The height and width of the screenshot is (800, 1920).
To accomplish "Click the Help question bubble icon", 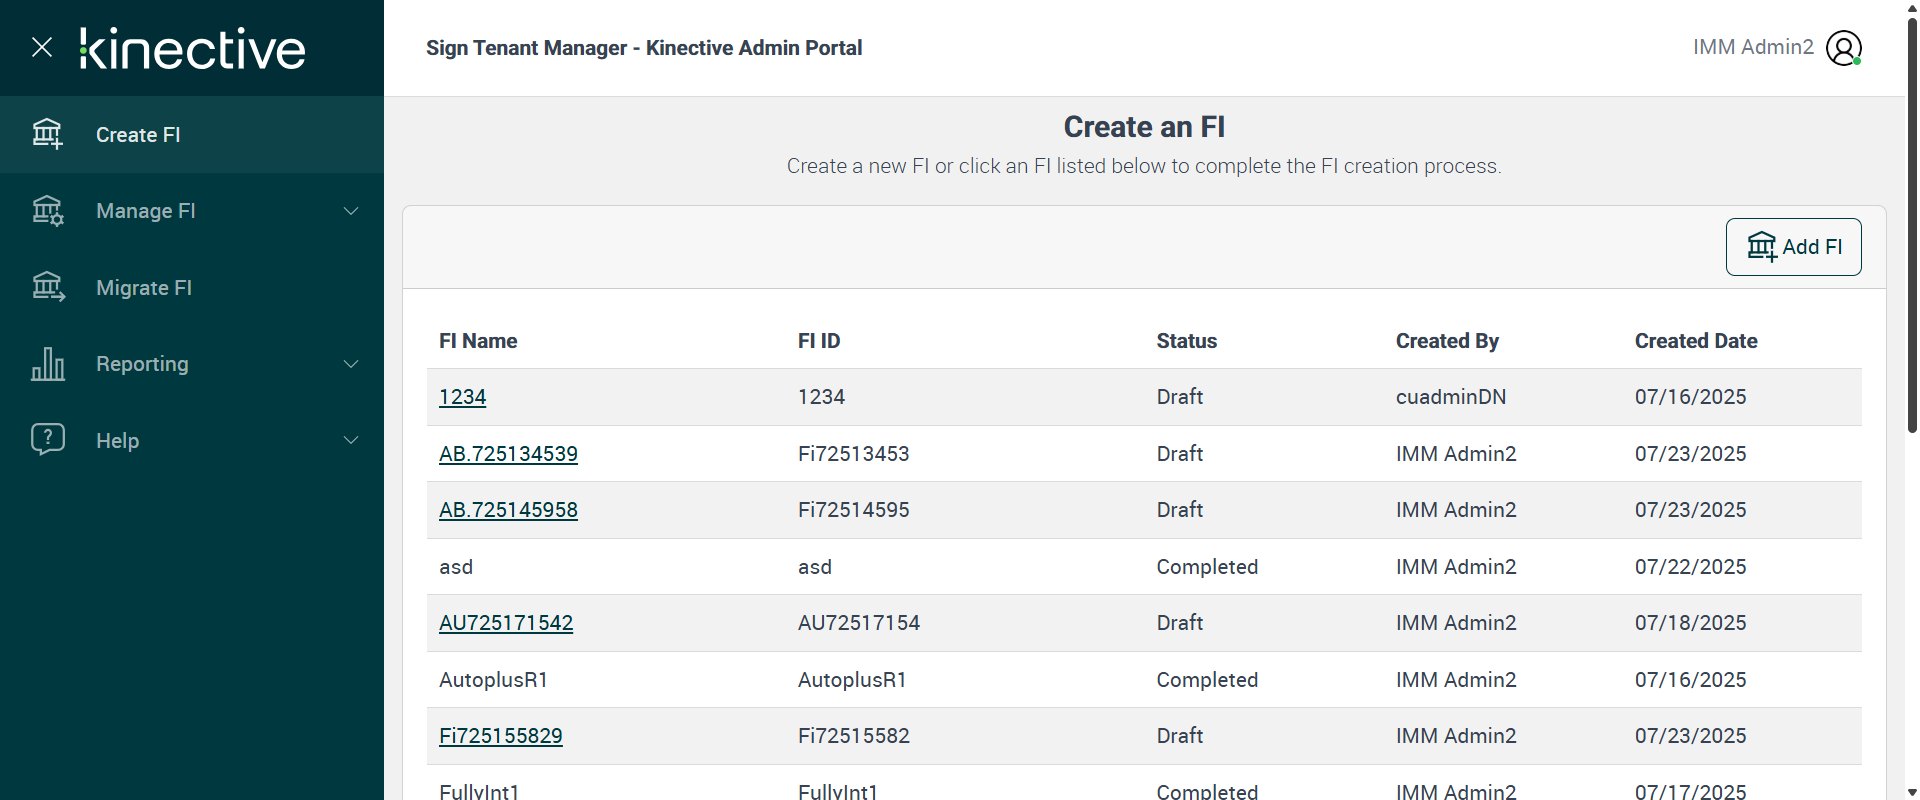I will (x=47, y=440).
